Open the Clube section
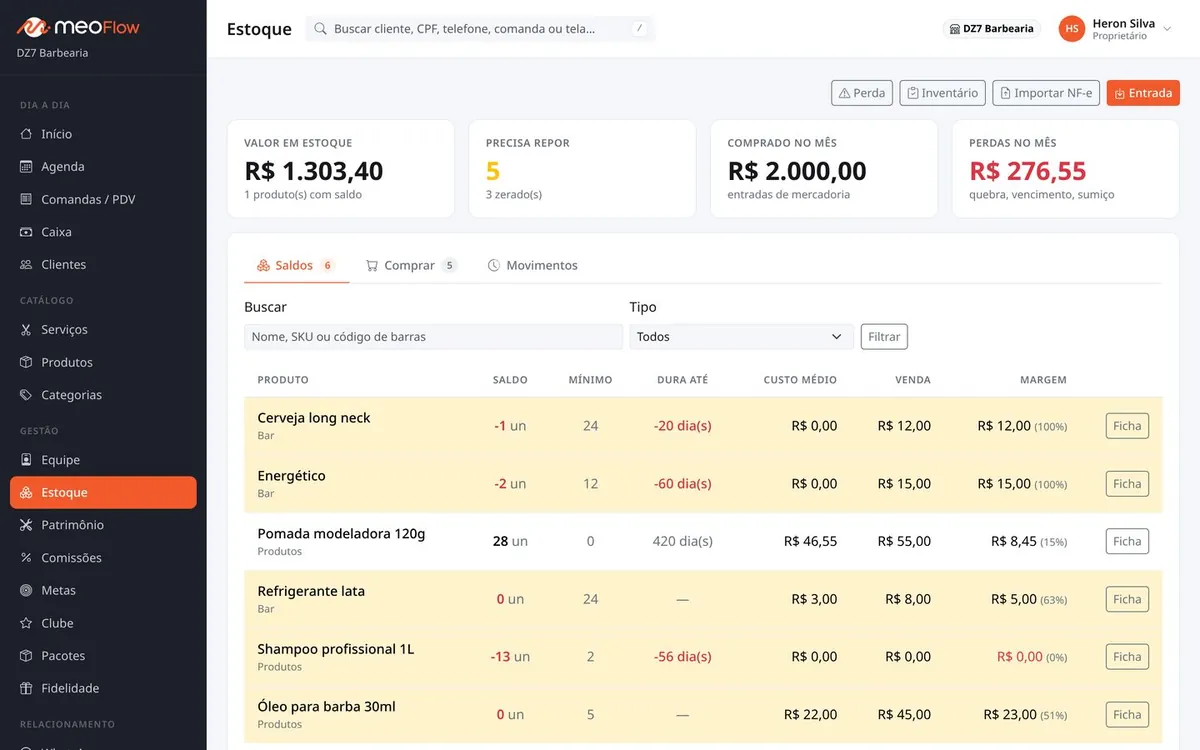This screenshot has width=1200, height=750. 103,623
